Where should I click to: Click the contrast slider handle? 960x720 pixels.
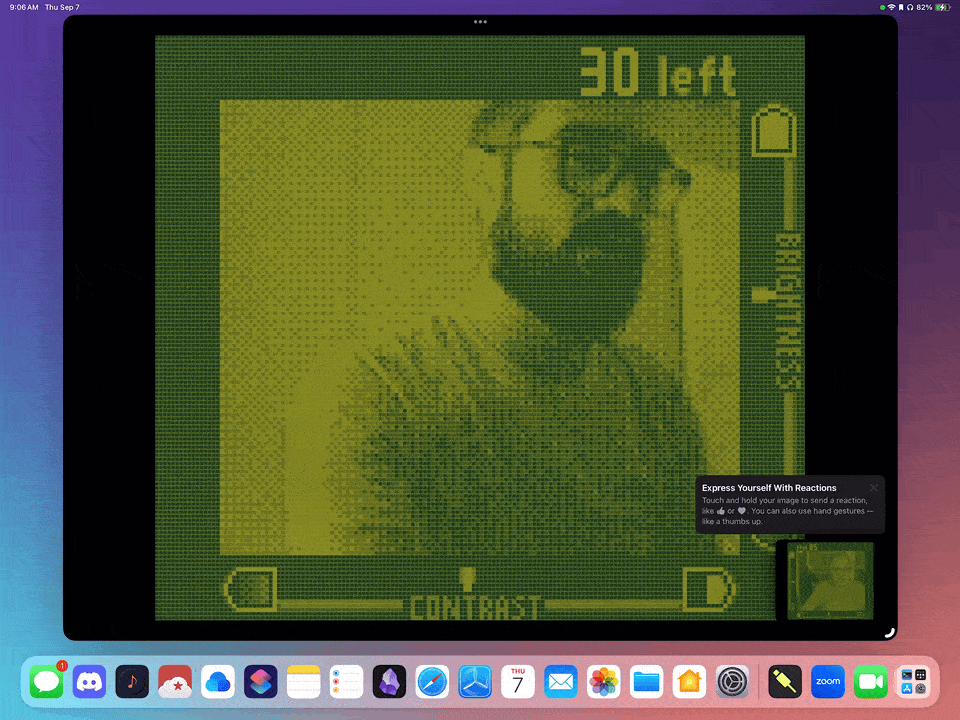[x=466, y=577]
